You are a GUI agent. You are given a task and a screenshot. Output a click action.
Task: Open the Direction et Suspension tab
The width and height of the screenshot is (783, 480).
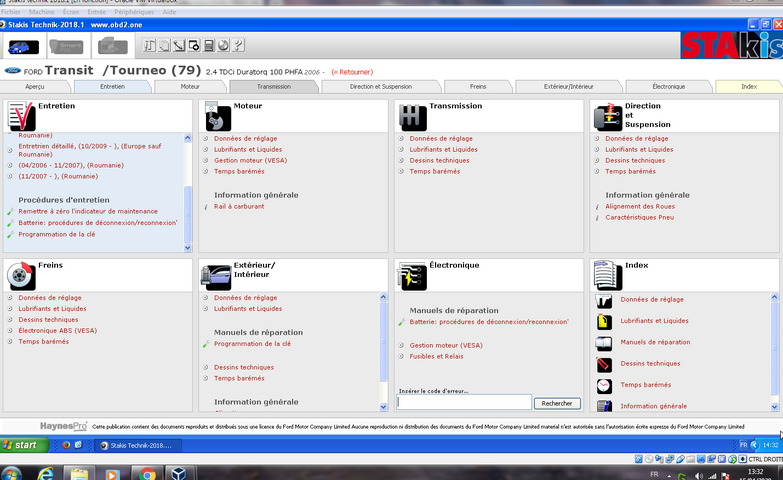click(x=381, y=86)
